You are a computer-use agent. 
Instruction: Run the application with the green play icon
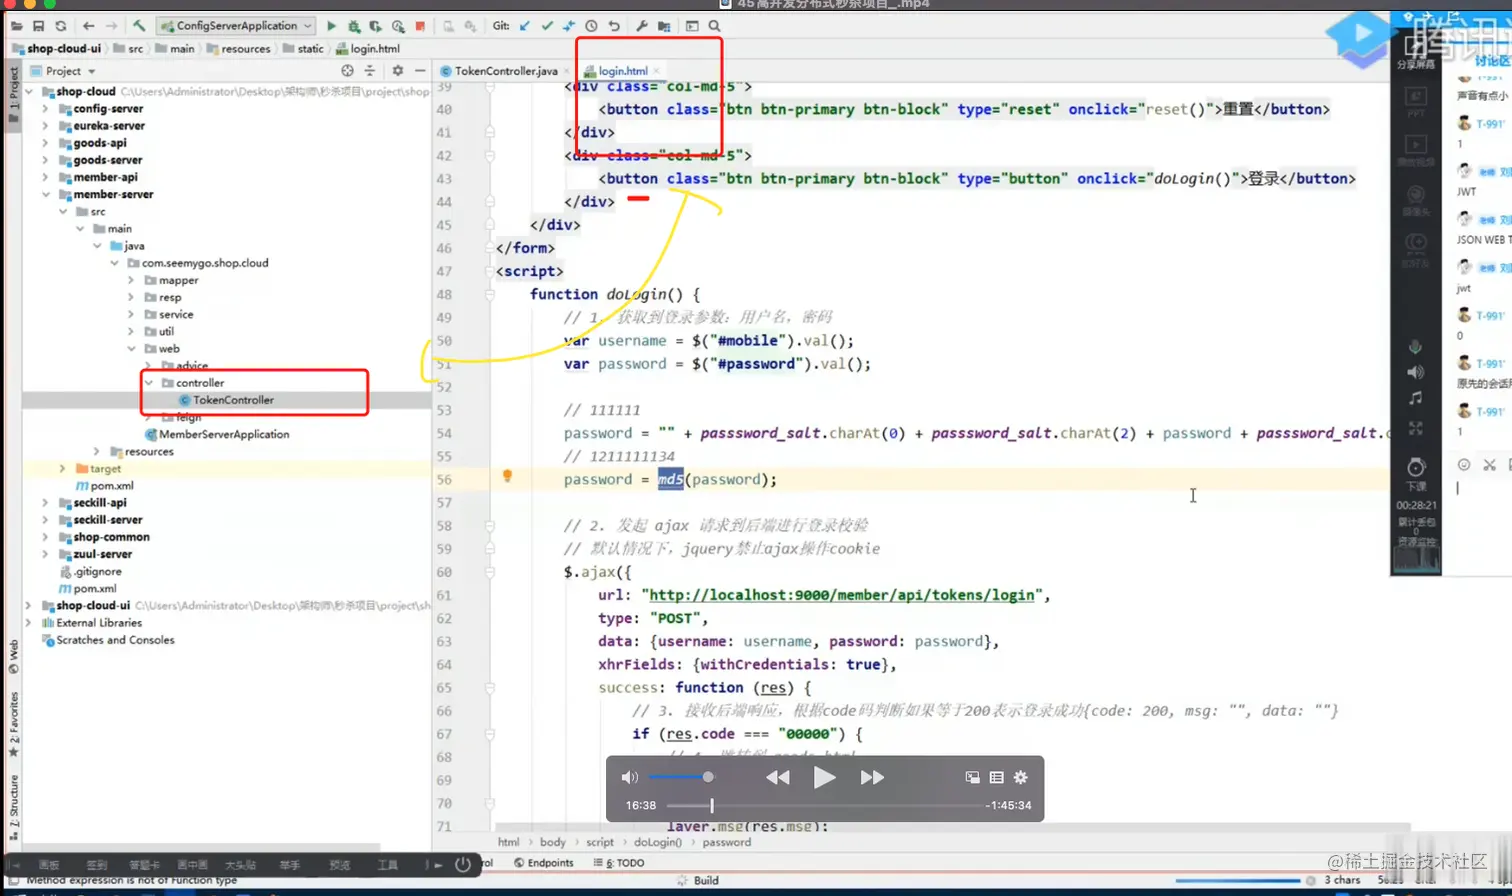334,26
